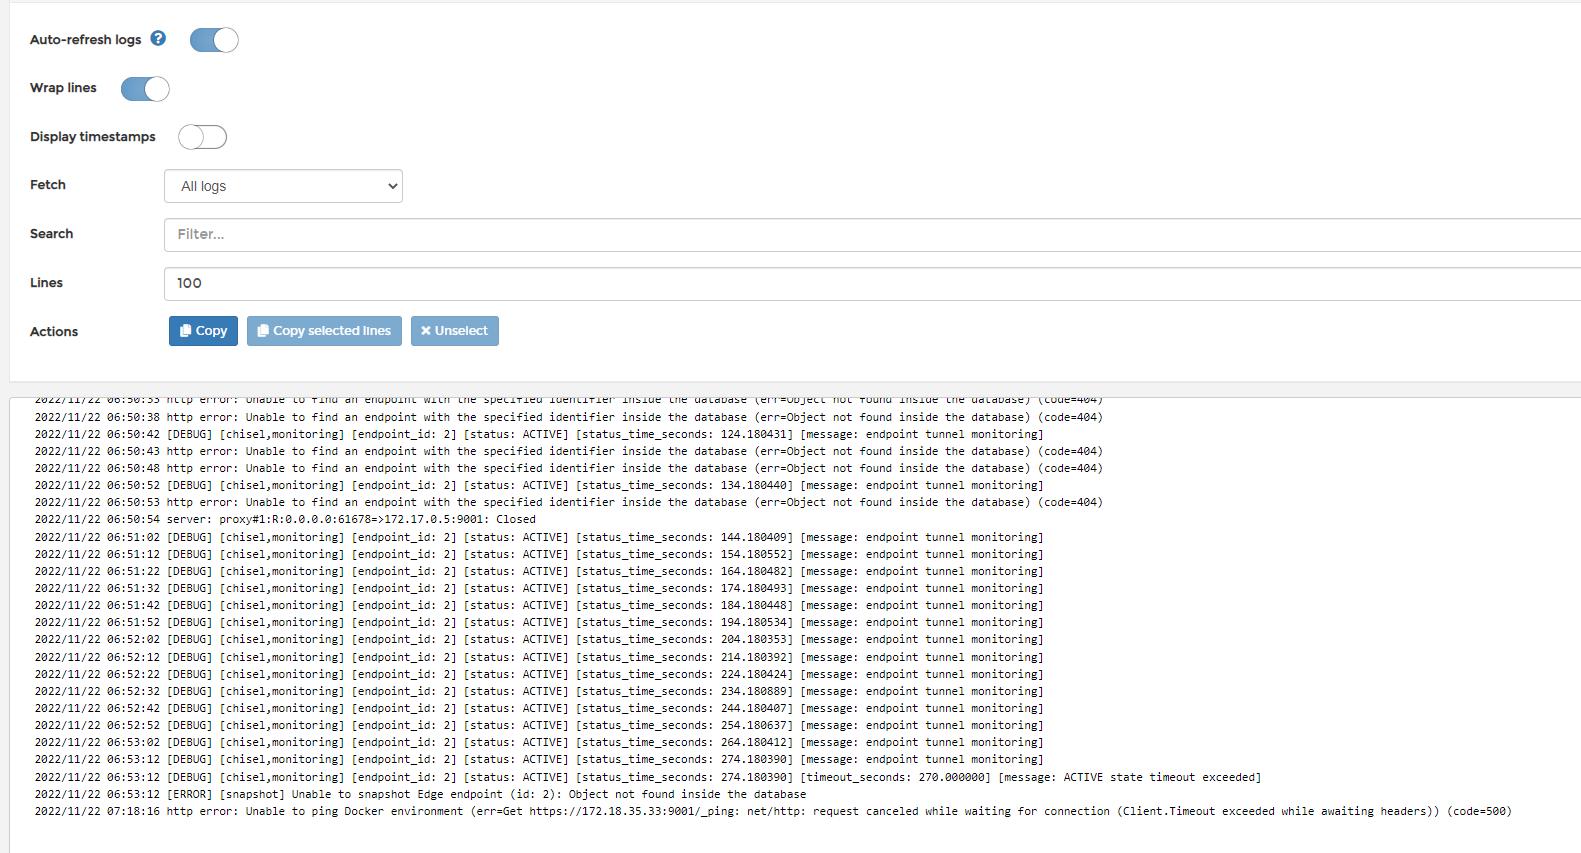Select the log line with status_time_seconds 144.180409
This screenshot has width=1581, height=853.
[x=539, y=537]
